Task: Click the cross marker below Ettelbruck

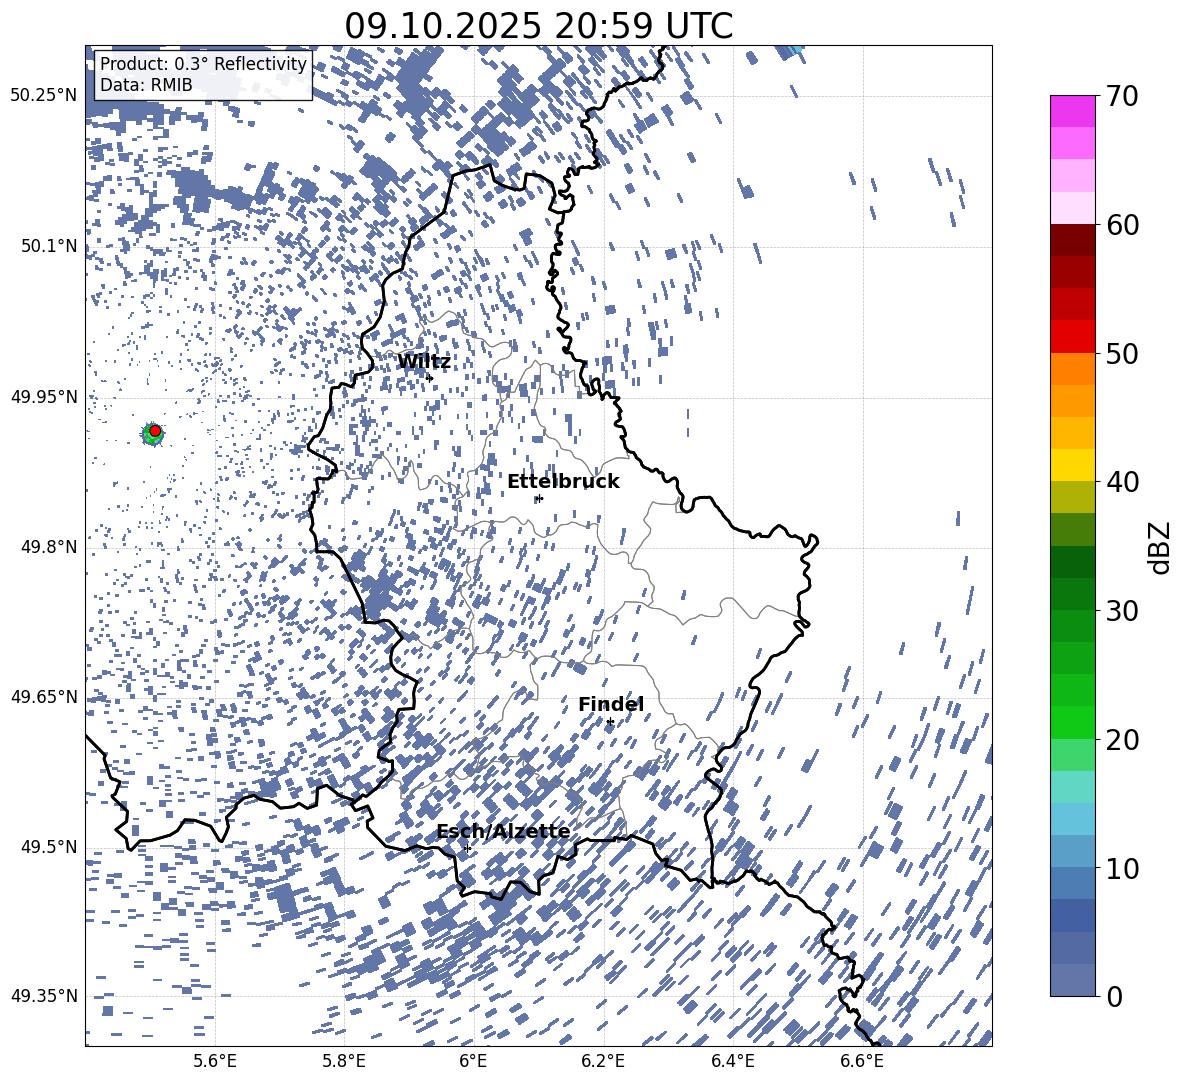Action: [538, 498]
